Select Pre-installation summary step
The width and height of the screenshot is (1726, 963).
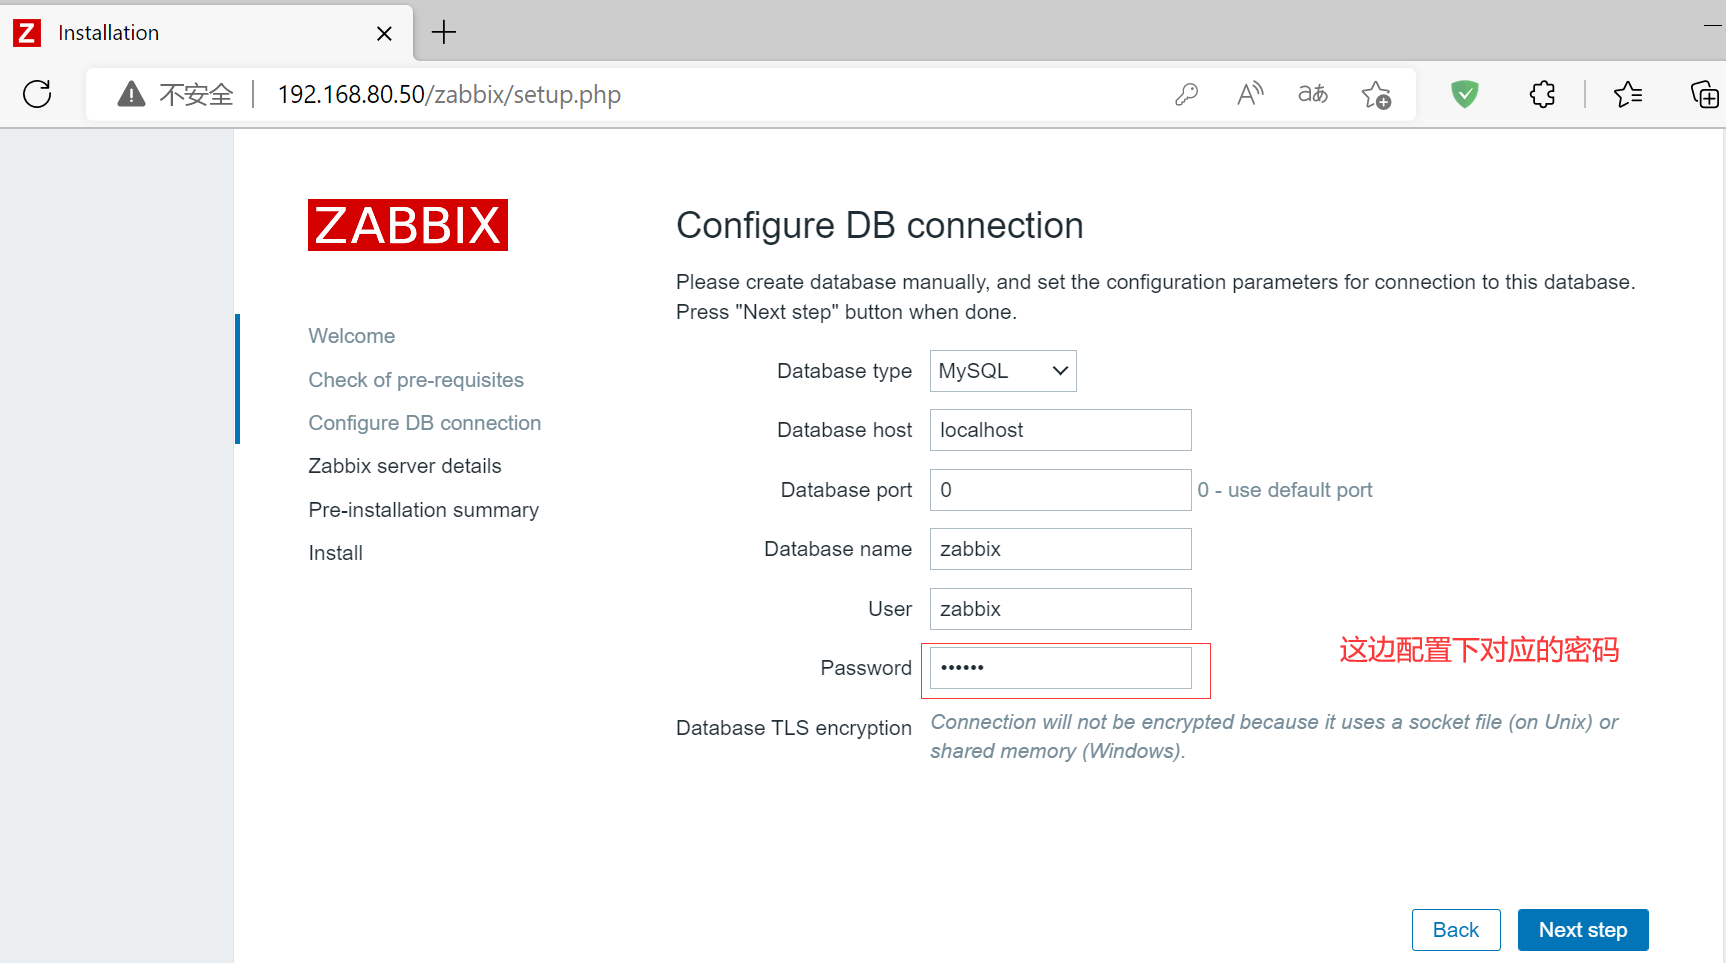coord(424,510)
